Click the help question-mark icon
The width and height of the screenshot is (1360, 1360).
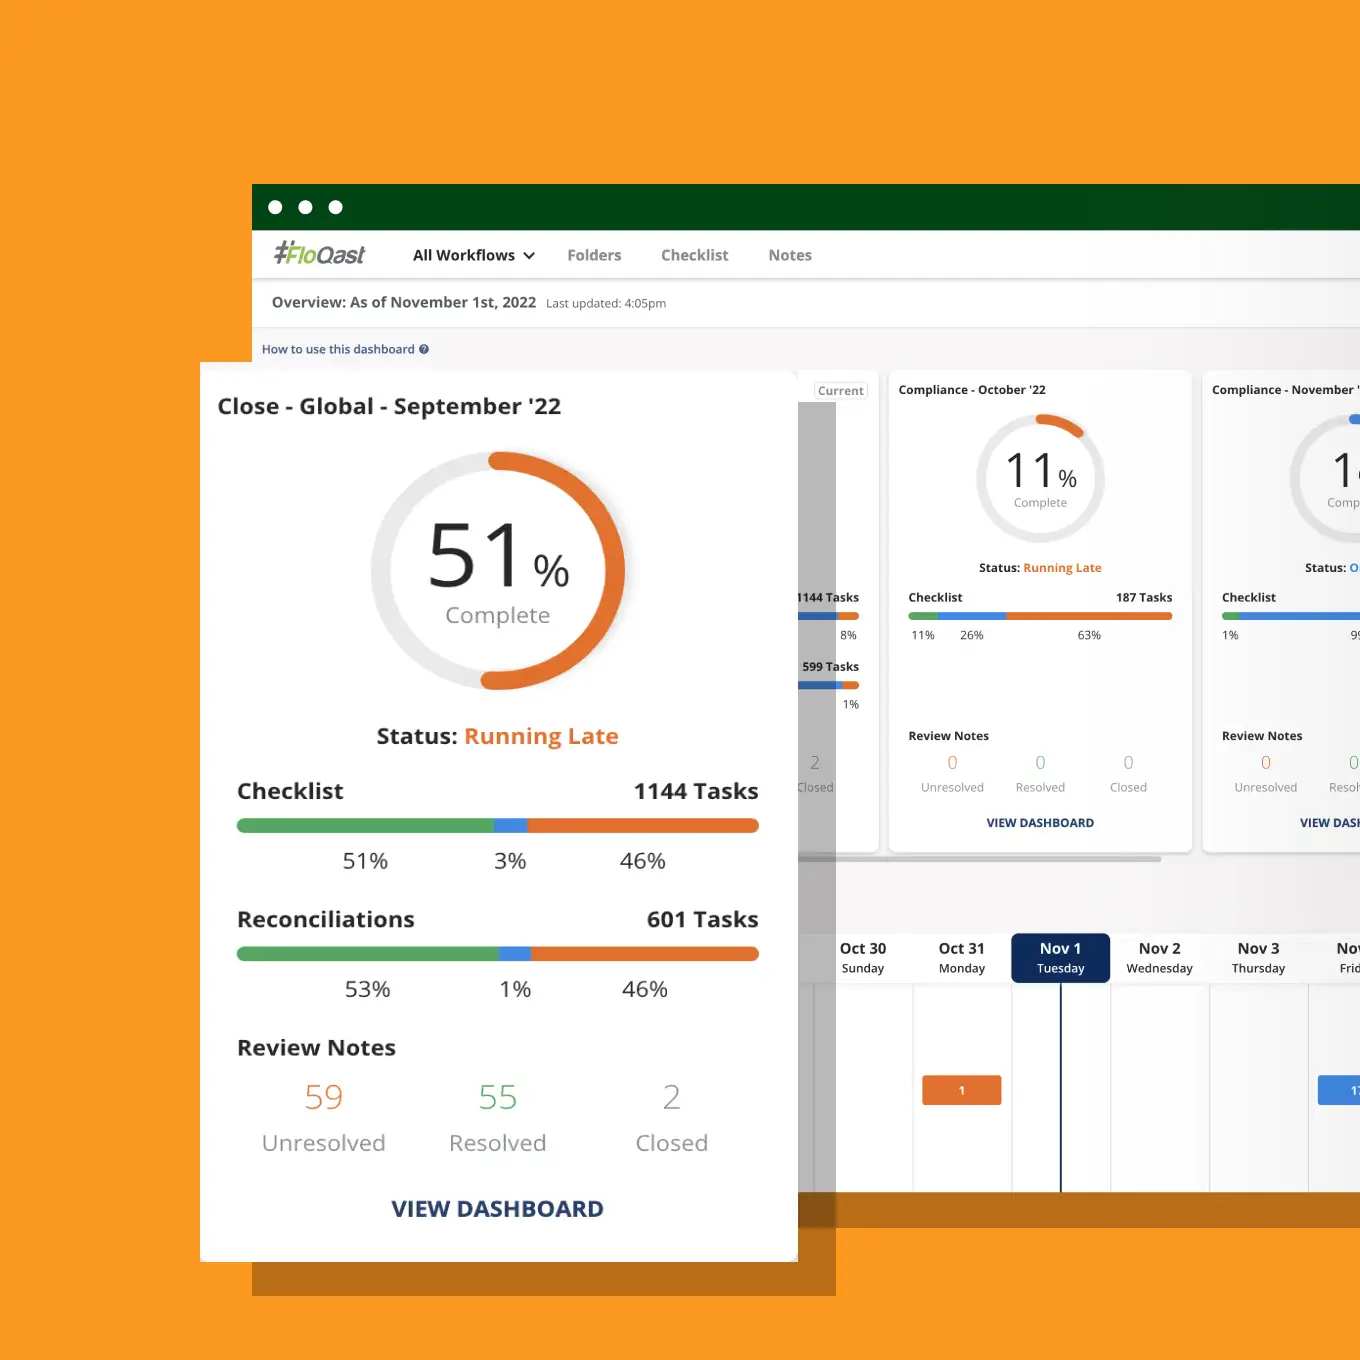pos(424,349)
